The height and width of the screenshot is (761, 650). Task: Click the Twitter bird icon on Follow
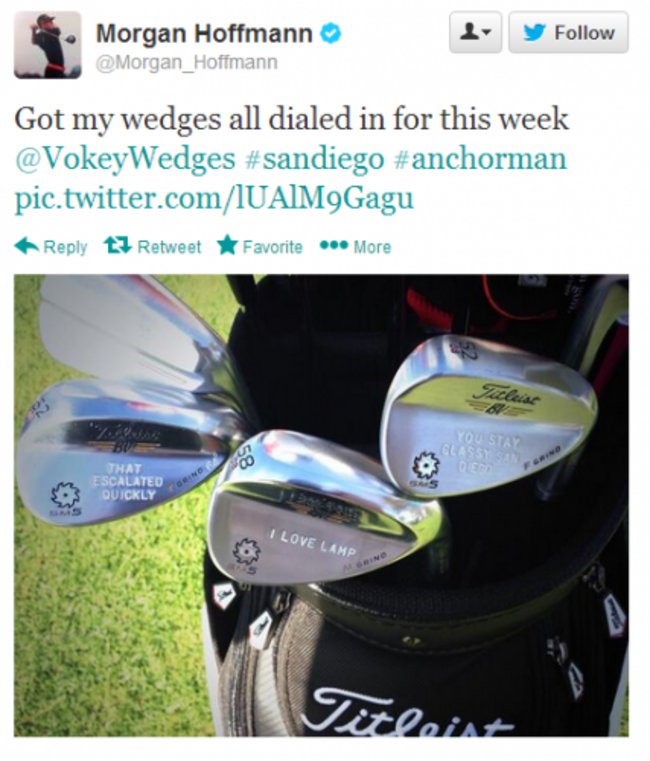pos(534,33)
